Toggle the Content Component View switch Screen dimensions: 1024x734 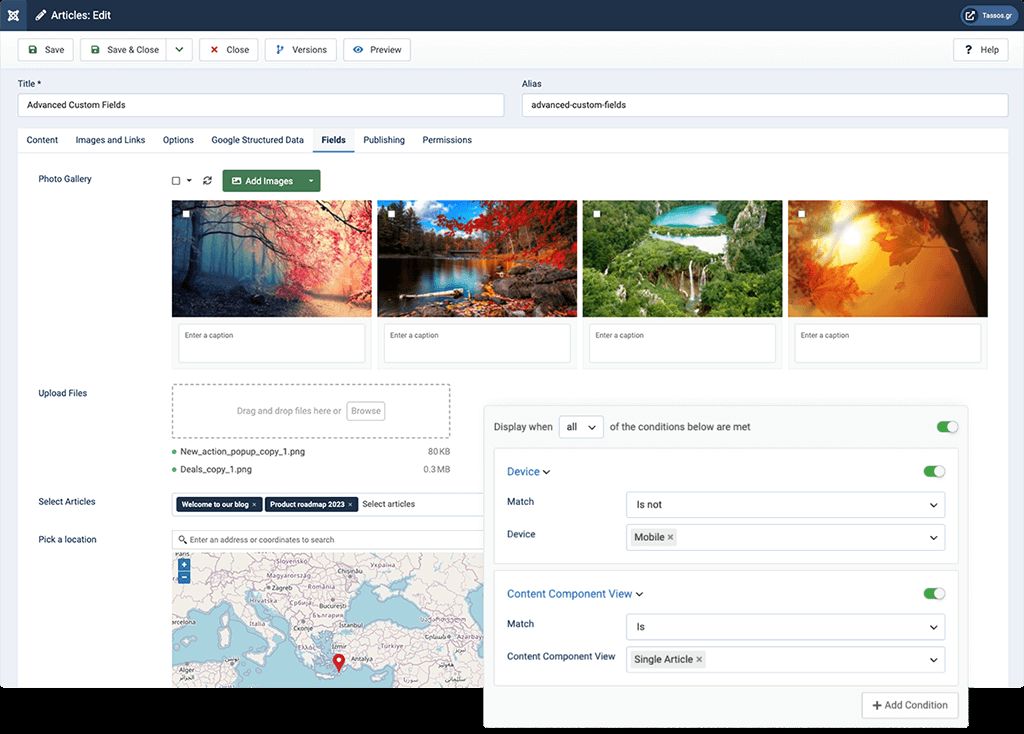934,594
